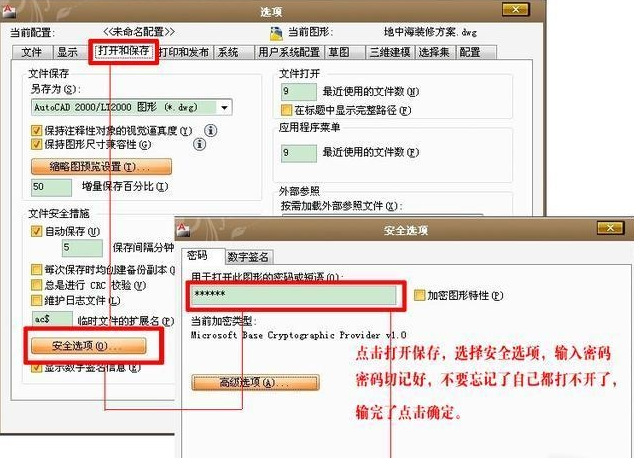This screenshot has width=634, height=458.
Task: Click 高级选项 button
Action: (255, 382)
